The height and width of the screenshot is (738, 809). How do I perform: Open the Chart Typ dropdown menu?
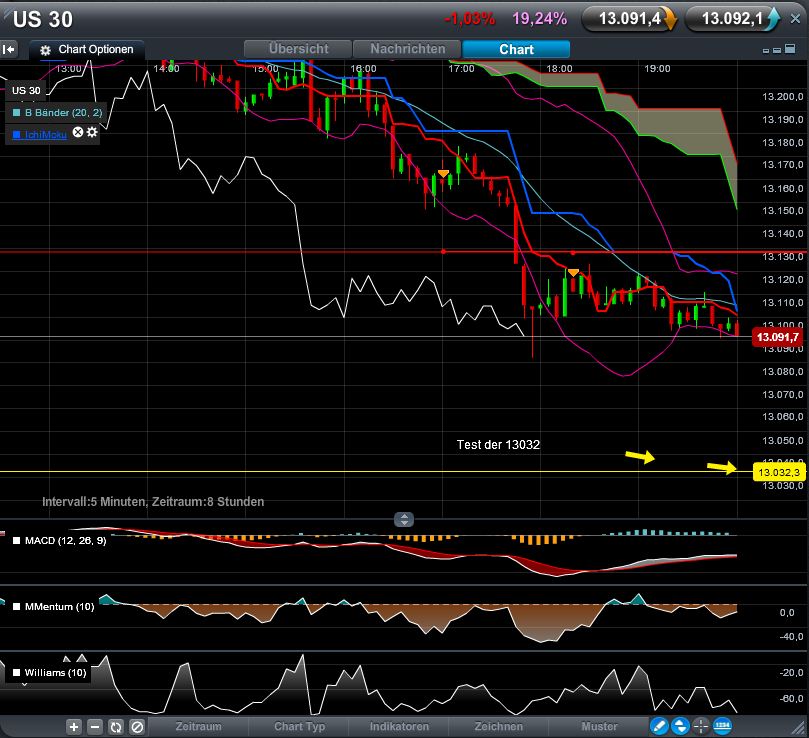coord(300,727)
